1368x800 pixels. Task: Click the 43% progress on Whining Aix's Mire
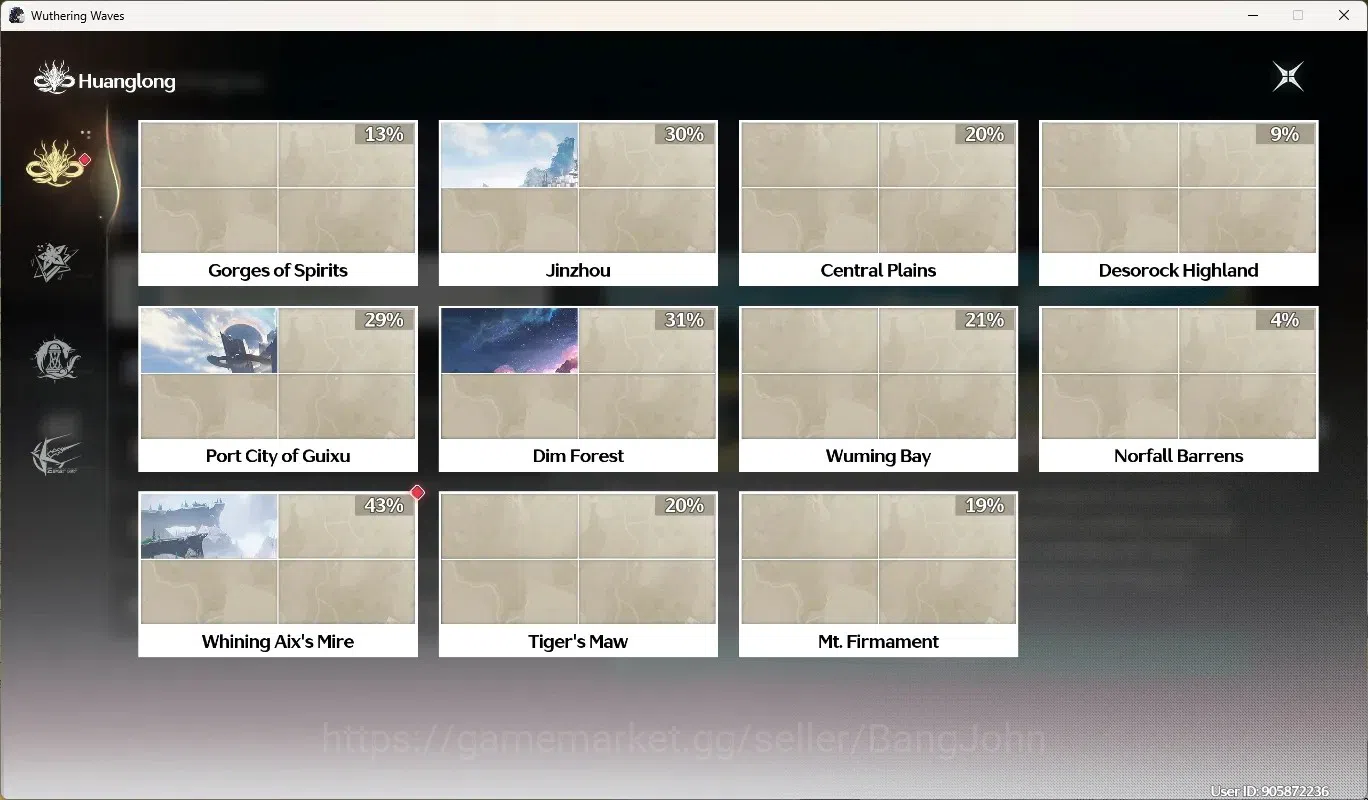pos(384,505)
